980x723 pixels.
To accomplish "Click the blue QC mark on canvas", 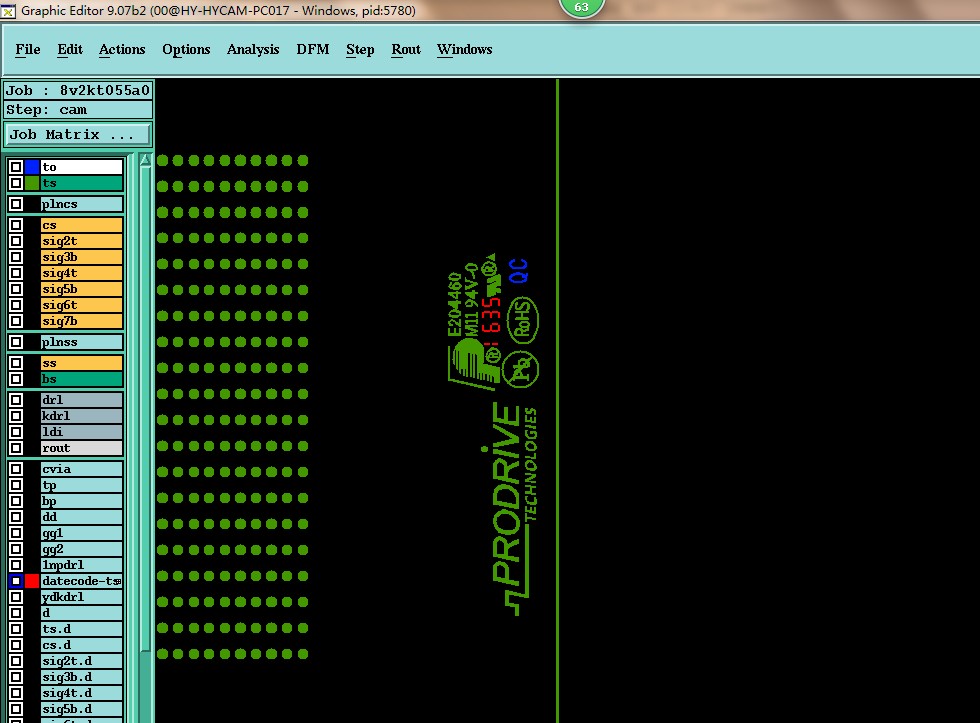I will pos(518,271).
